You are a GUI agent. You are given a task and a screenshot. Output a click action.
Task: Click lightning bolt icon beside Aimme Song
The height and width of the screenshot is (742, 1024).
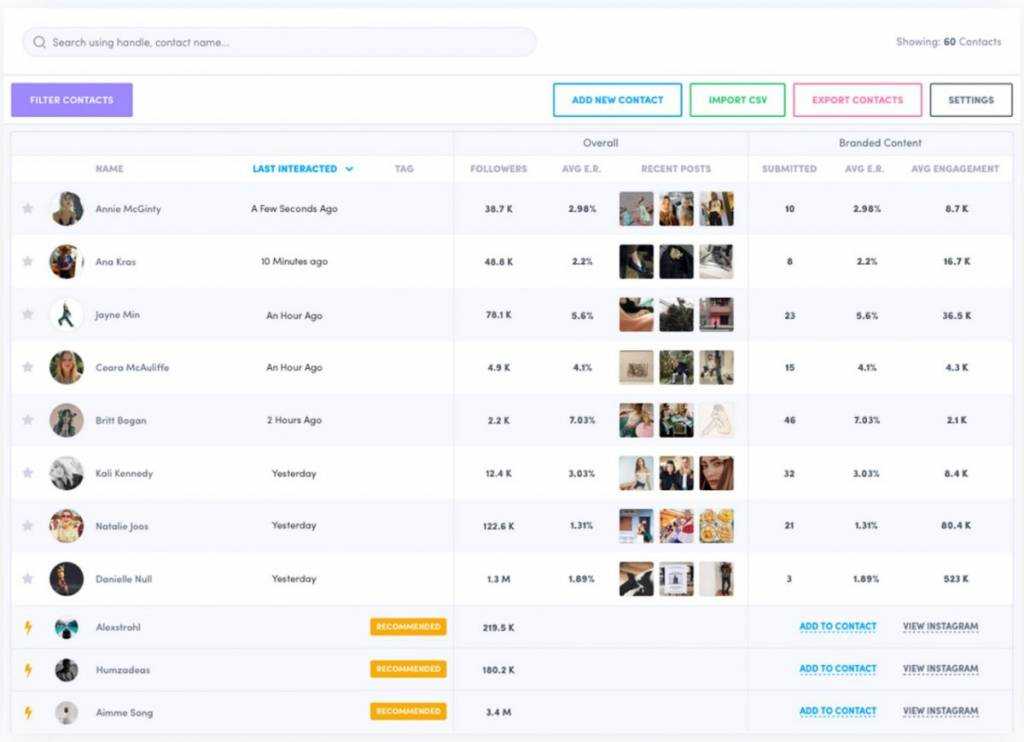tap(28, 712)
